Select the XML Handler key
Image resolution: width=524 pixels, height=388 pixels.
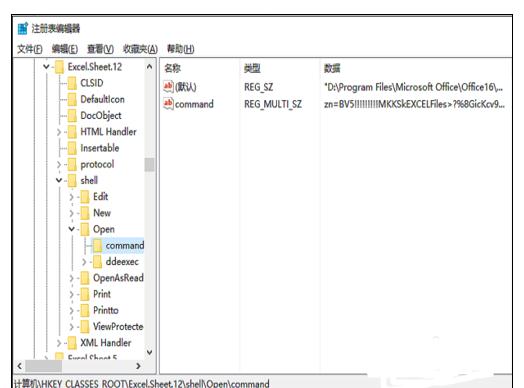click(x=106, y=343)
